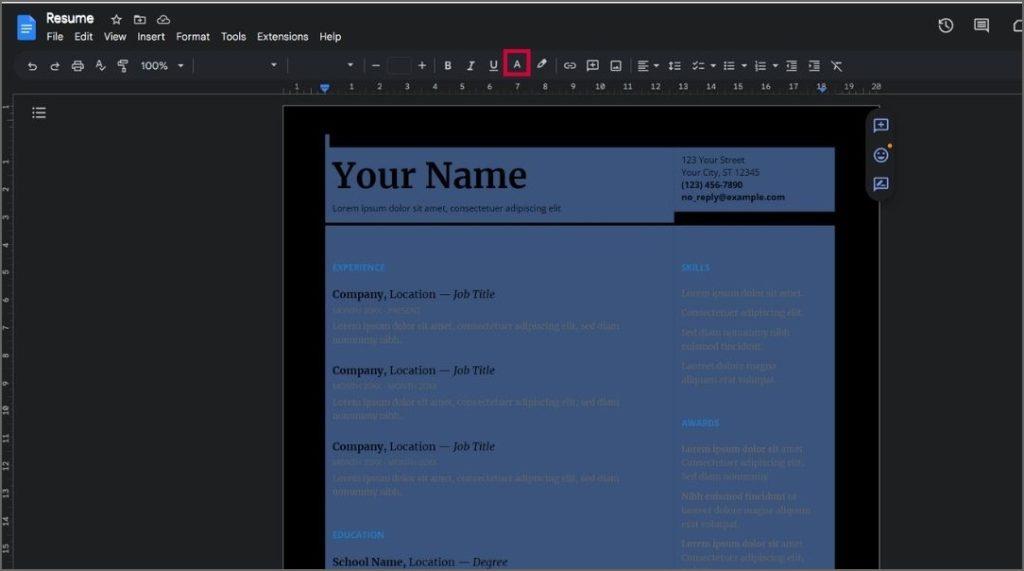Open the File menu
This screenshot has height=571, width=1024.
coord(55,37)
